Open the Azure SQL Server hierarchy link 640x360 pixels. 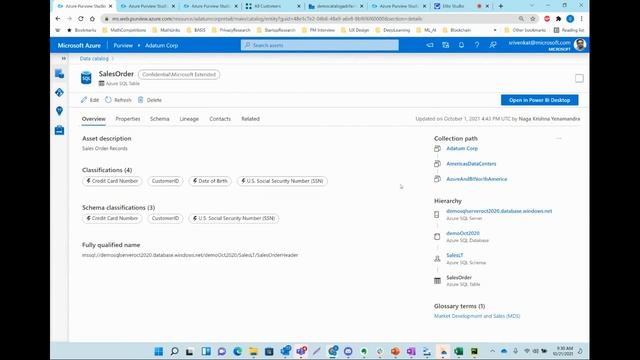click(x=499, y=211)
